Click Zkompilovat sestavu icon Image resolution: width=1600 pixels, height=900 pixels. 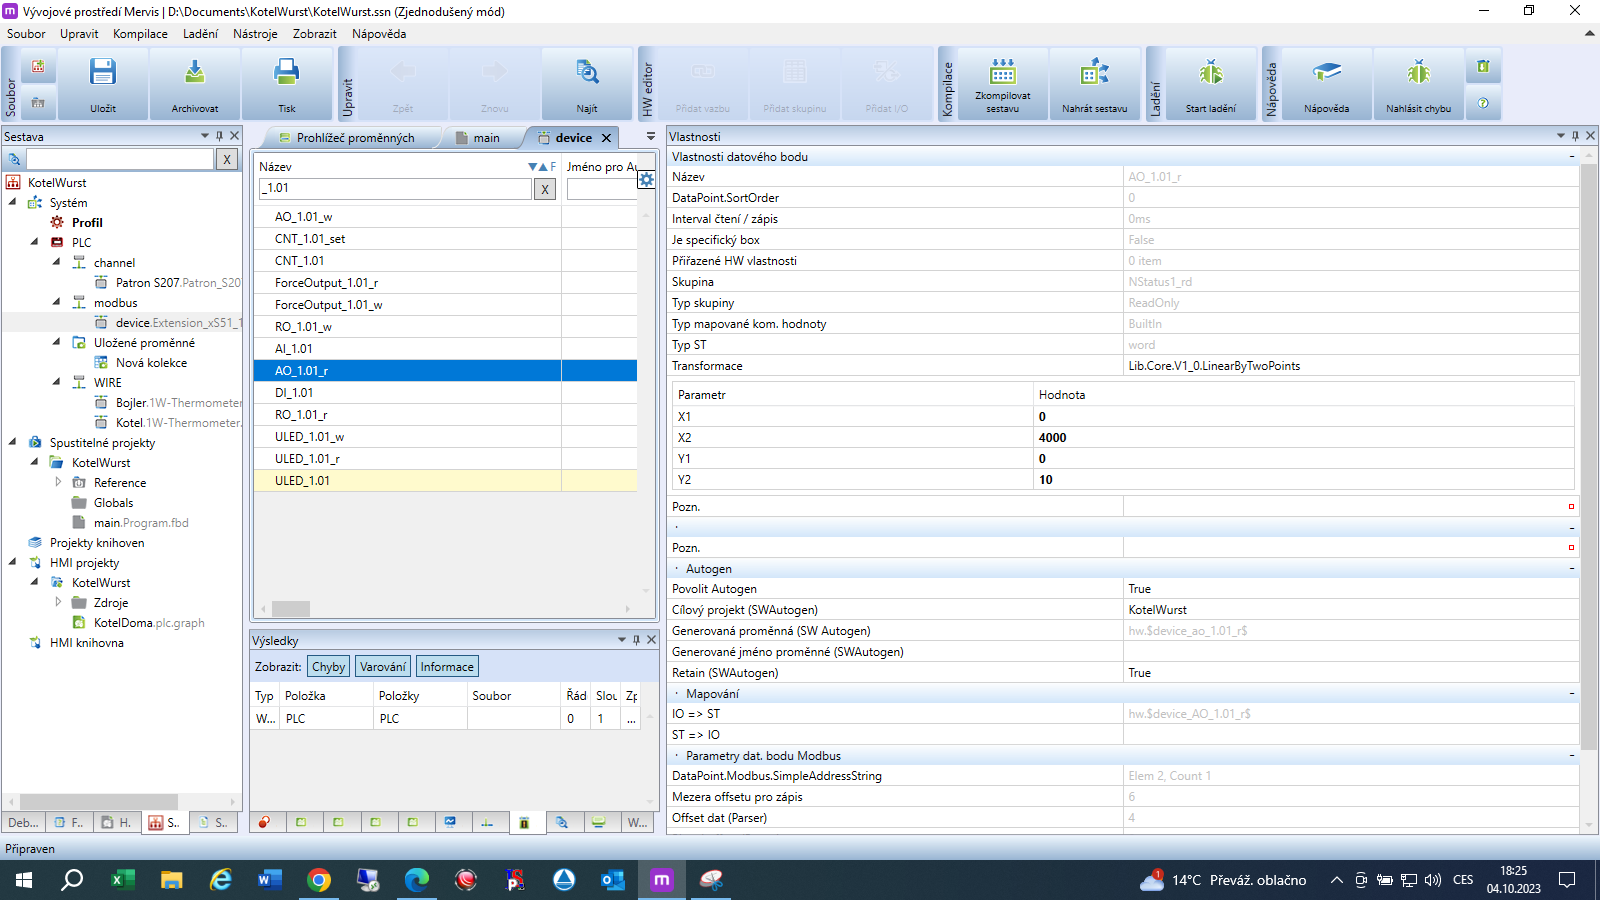click(1002, 73)
